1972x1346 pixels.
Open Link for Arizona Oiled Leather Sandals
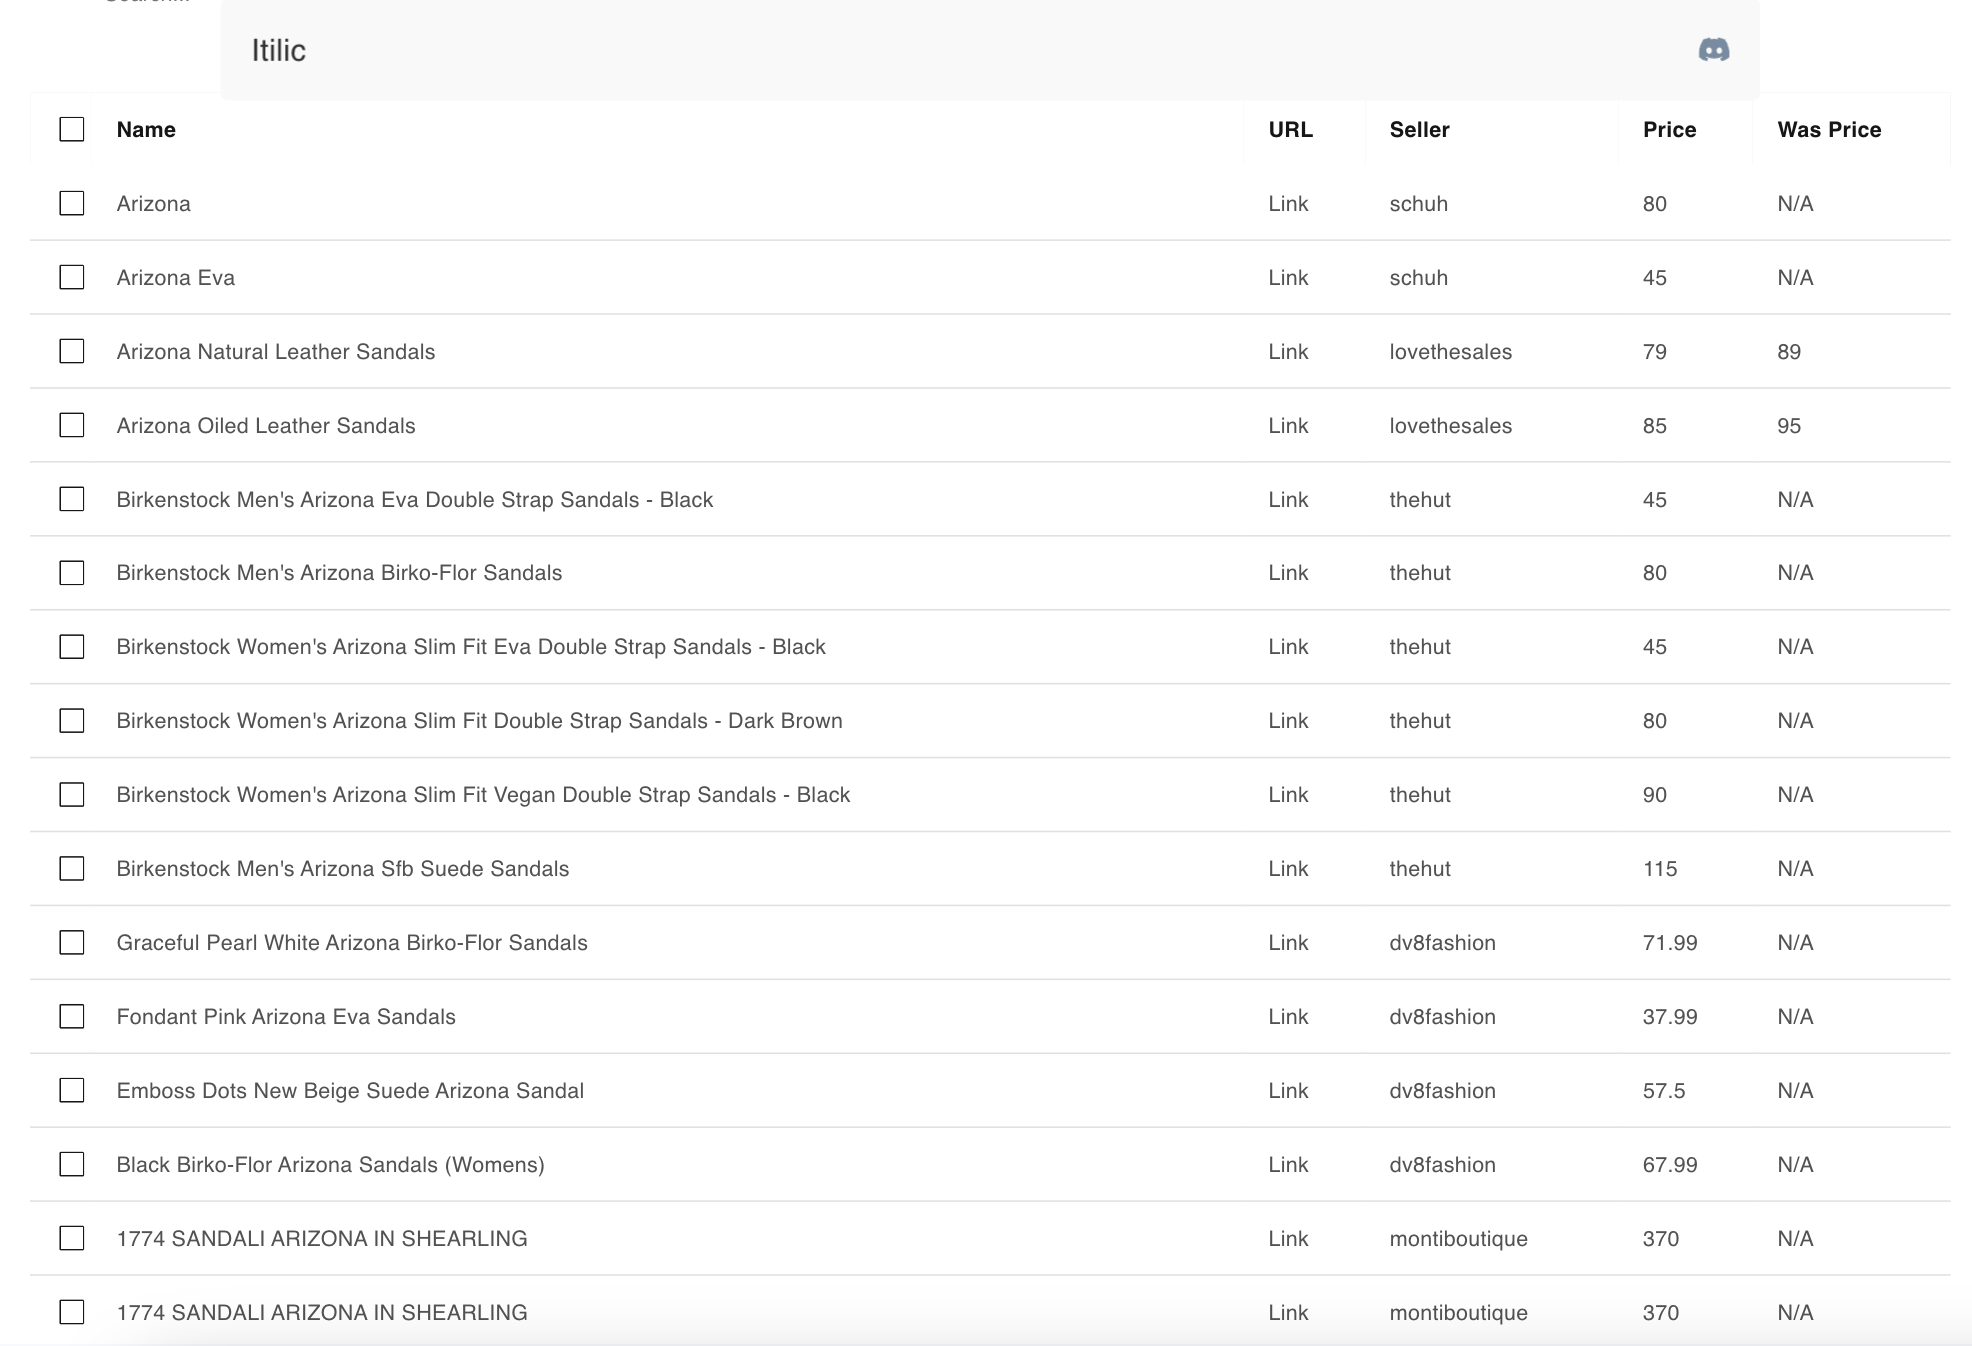1288,425
